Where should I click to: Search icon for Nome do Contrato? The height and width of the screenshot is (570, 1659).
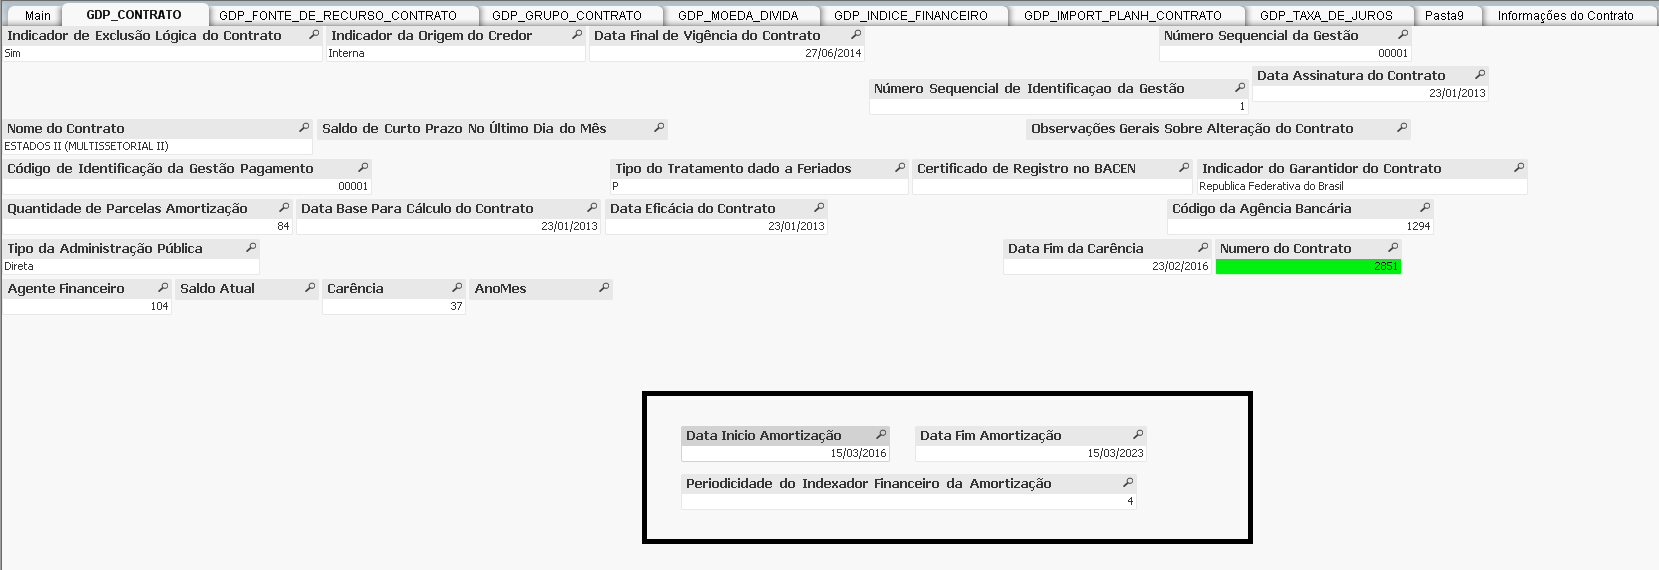pos(304,128)
